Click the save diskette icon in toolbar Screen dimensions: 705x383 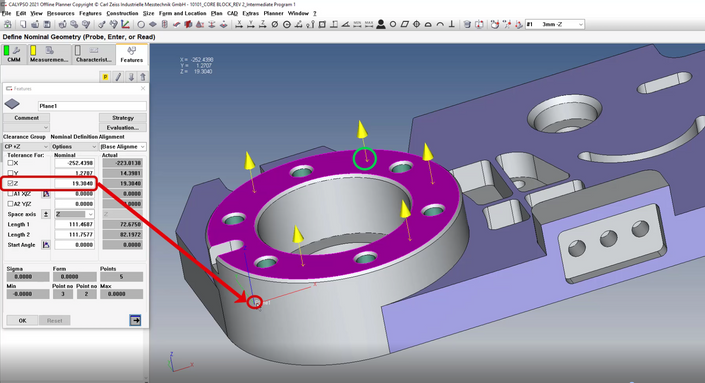(47, 24)
